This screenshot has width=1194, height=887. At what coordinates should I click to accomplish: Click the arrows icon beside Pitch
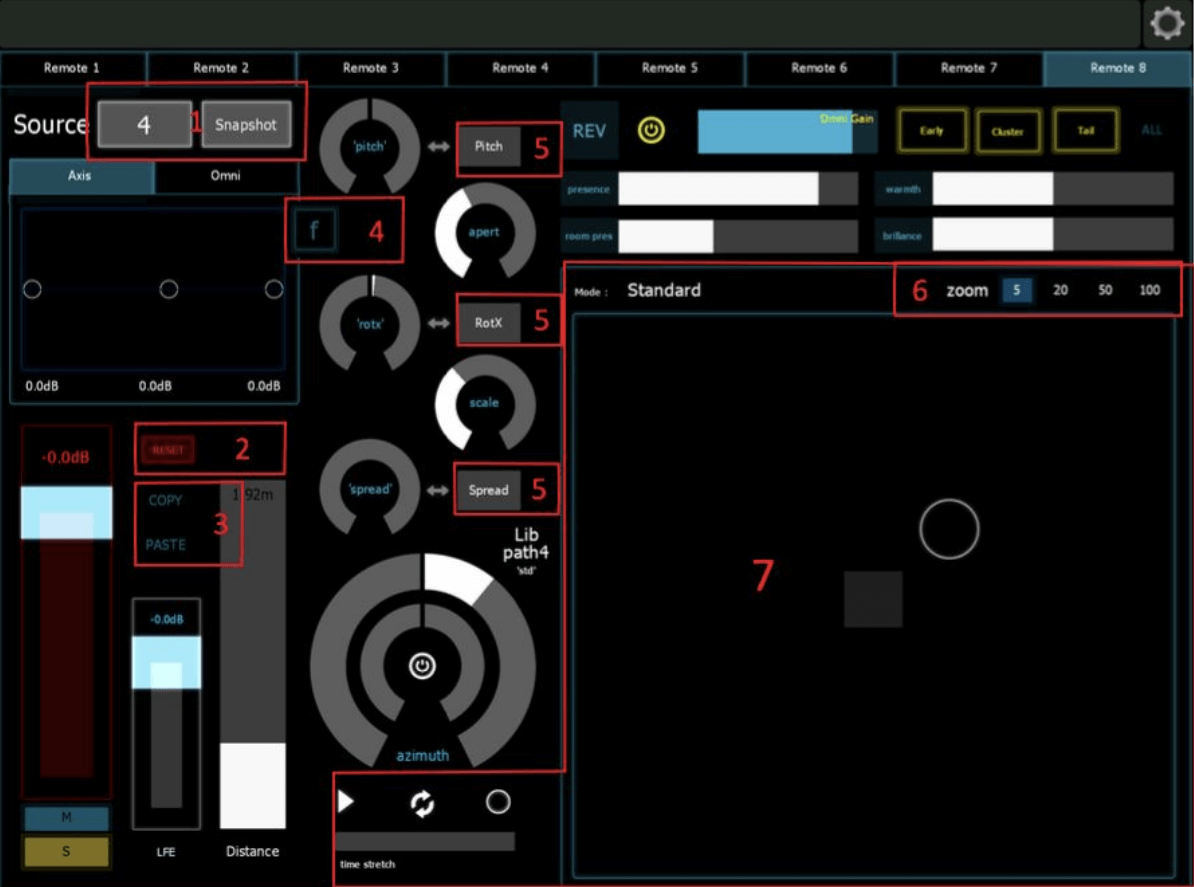[439, 147]
